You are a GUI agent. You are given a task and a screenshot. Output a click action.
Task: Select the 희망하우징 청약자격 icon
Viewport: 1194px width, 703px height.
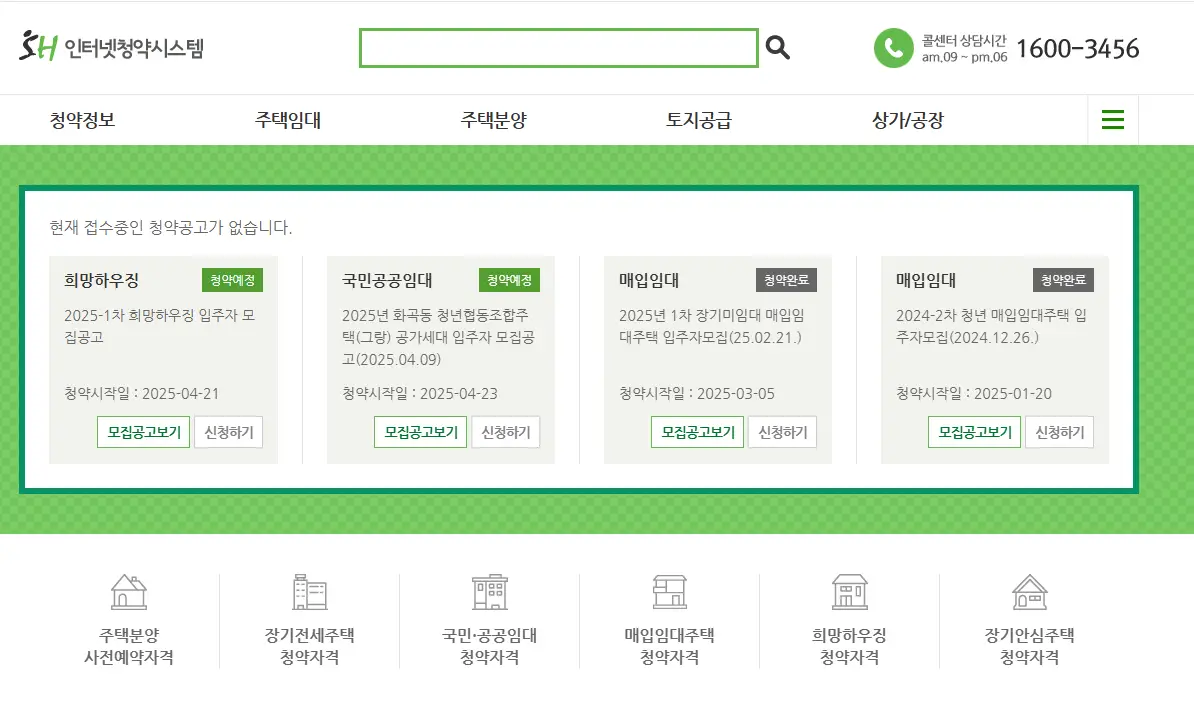(x=849, y=591)
